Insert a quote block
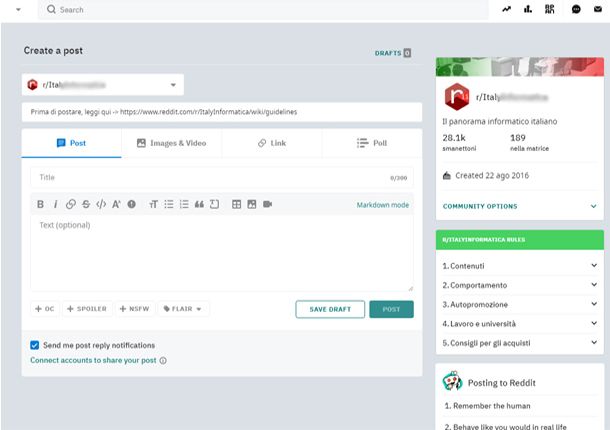610x430 pixels. point(199,204)
